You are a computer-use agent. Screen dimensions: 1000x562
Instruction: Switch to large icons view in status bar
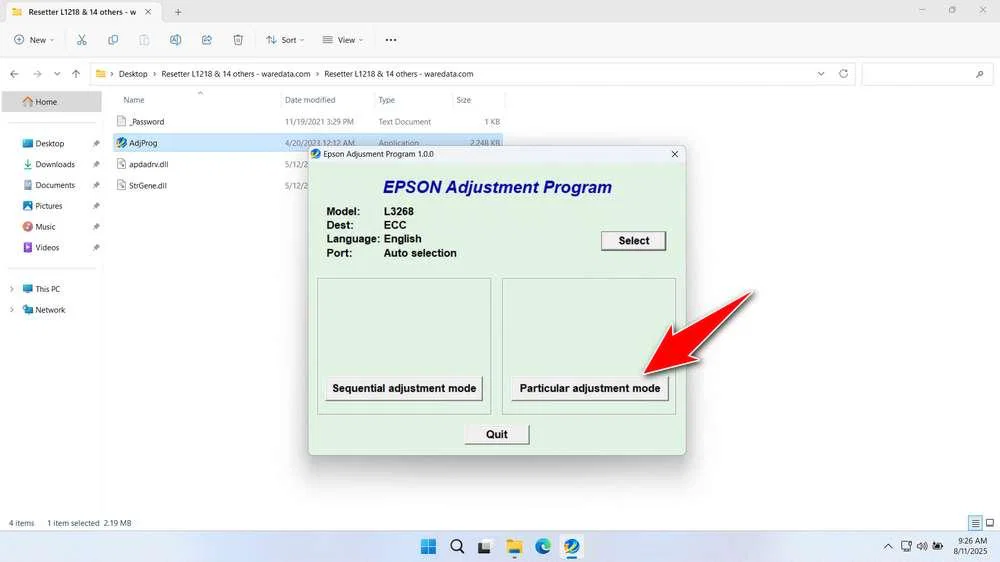[990, 523]
